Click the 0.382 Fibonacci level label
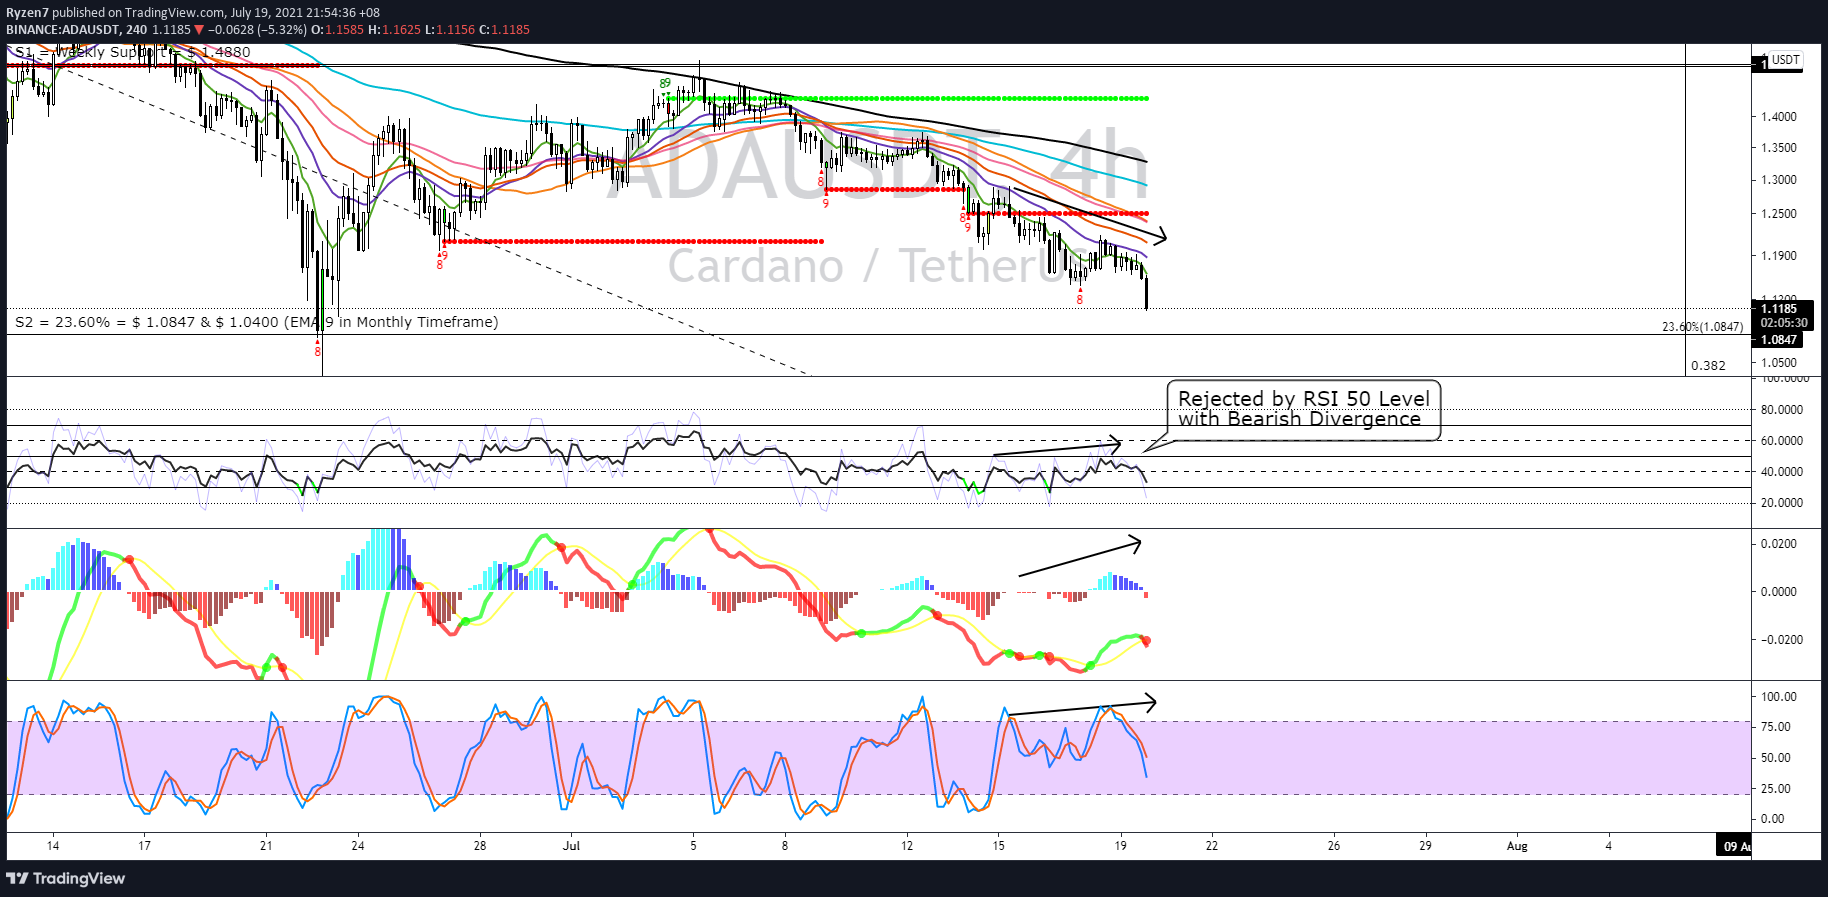The height and width of the screenshot is (897, 1828). pos(1708,365)
